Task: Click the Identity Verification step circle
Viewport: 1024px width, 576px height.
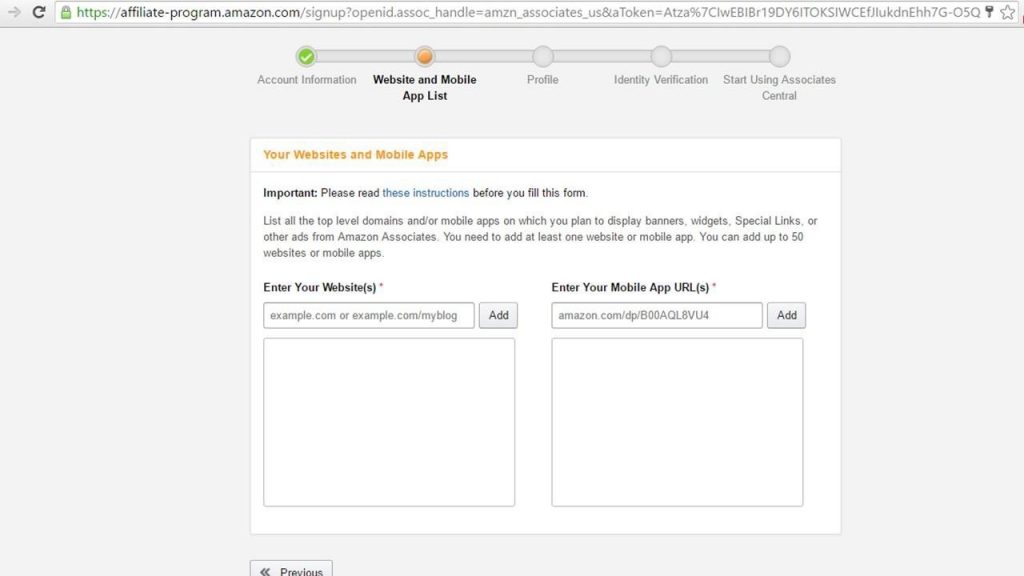Action: (661, 57)
